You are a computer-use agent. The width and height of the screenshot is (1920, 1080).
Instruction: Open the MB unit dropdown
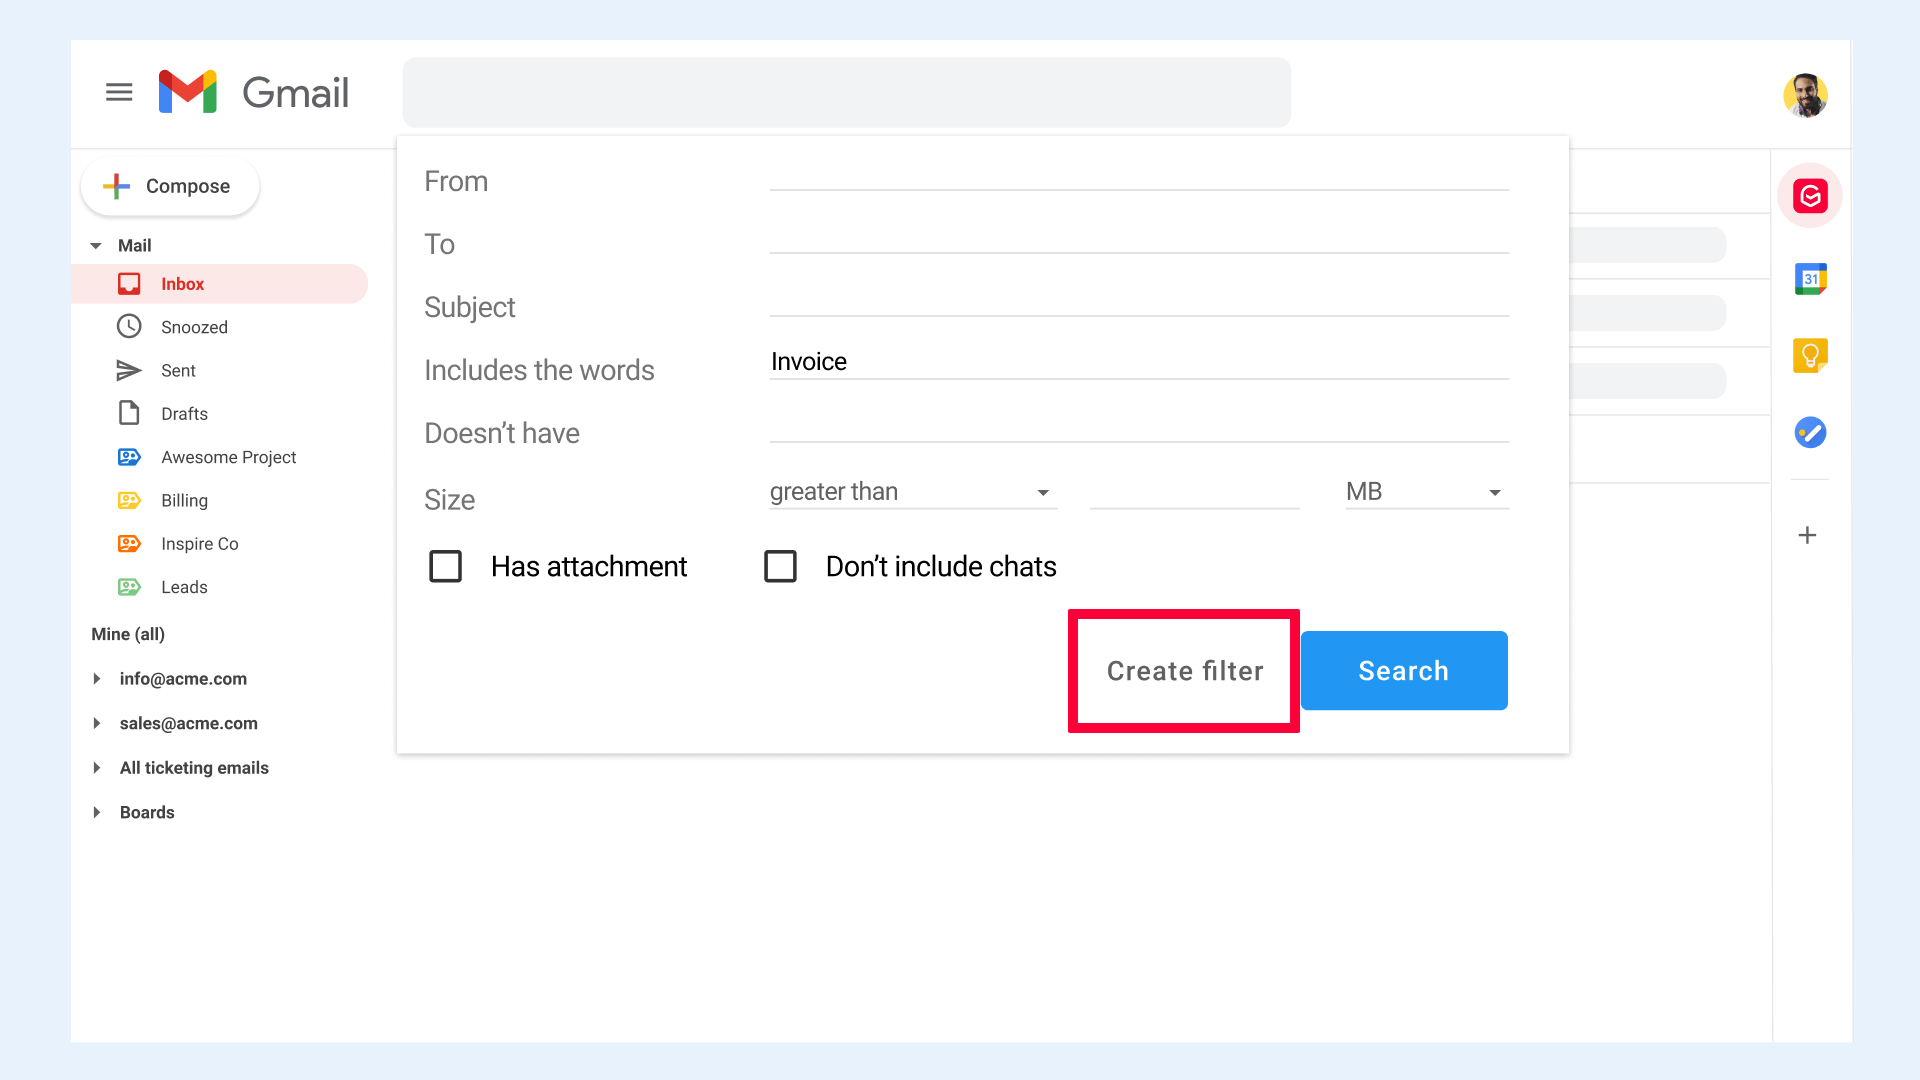point(1427,492)
